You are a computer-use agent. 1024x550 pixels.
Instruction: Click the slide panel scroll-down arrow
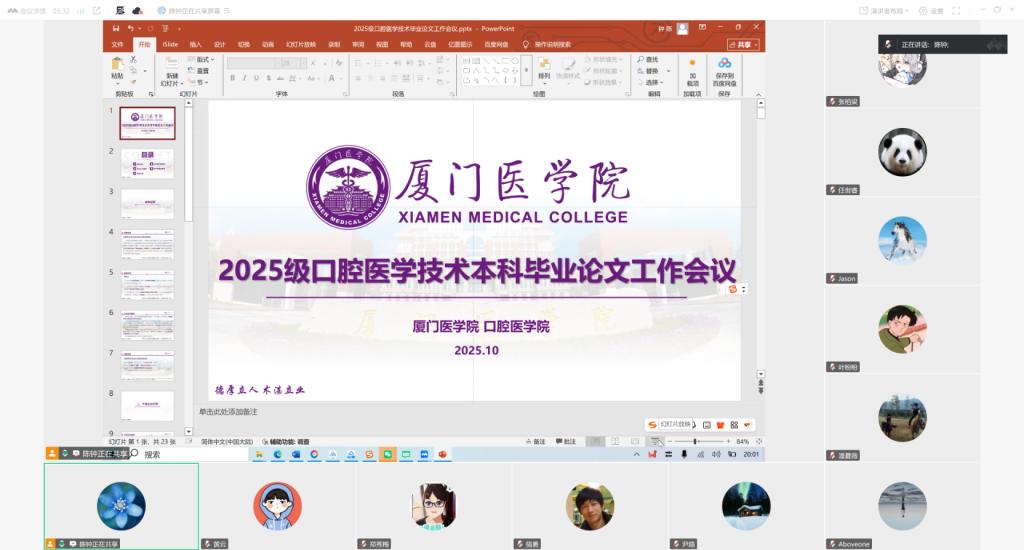pyautogui.click(x=189, y=431)
